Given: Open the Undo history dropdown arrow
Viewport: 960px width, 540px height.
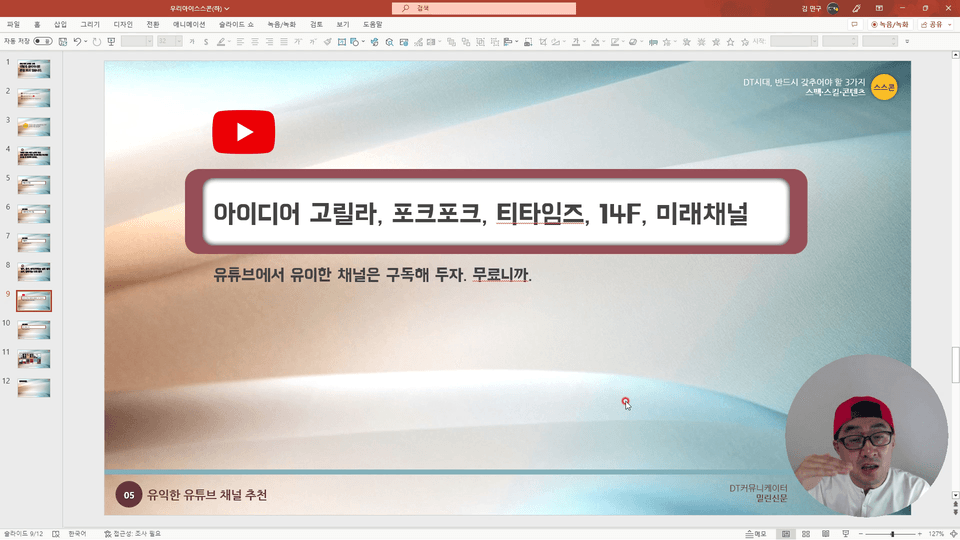Looking at the screenshot, I should [x=86, y=42].
